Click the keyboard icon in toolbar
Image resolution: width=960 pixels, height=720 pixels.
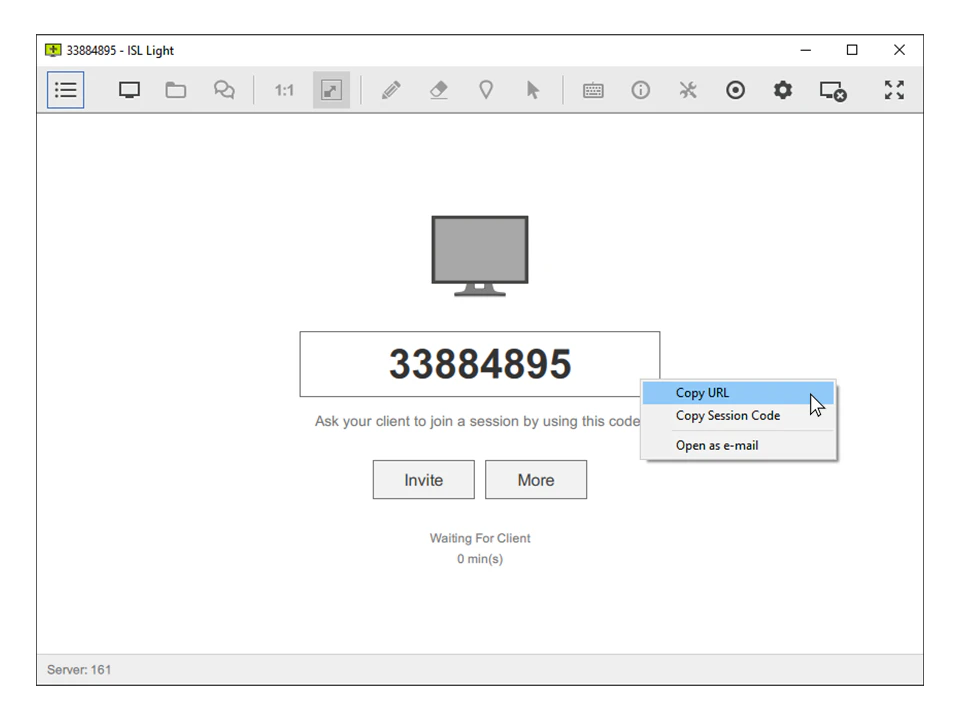593,90
